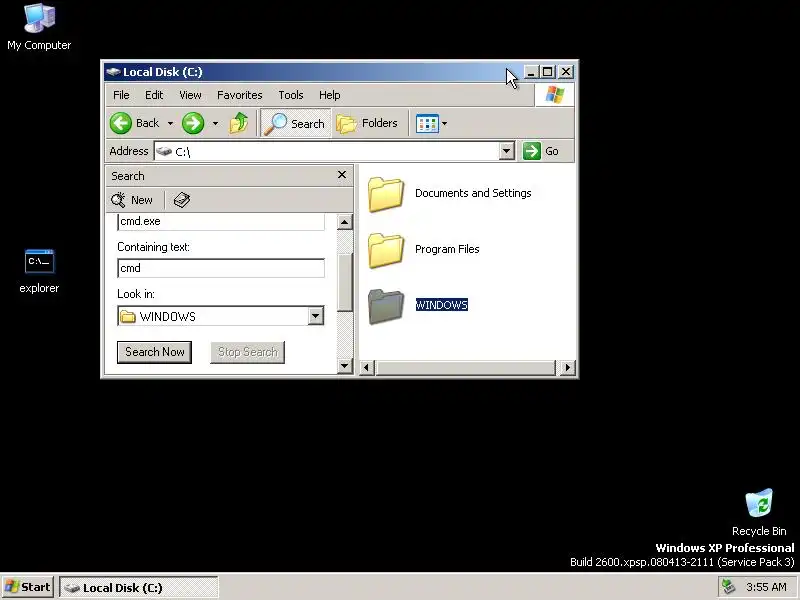800x600 pixels.
Task: Click file list scroll right arrow
Action: [x=567, y=367]
